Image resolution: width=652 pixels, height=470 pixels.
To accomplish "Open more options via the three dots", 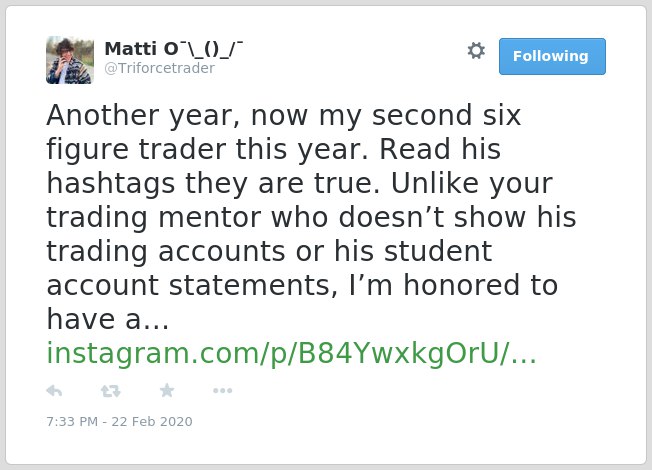I will [x=222, y=391].
